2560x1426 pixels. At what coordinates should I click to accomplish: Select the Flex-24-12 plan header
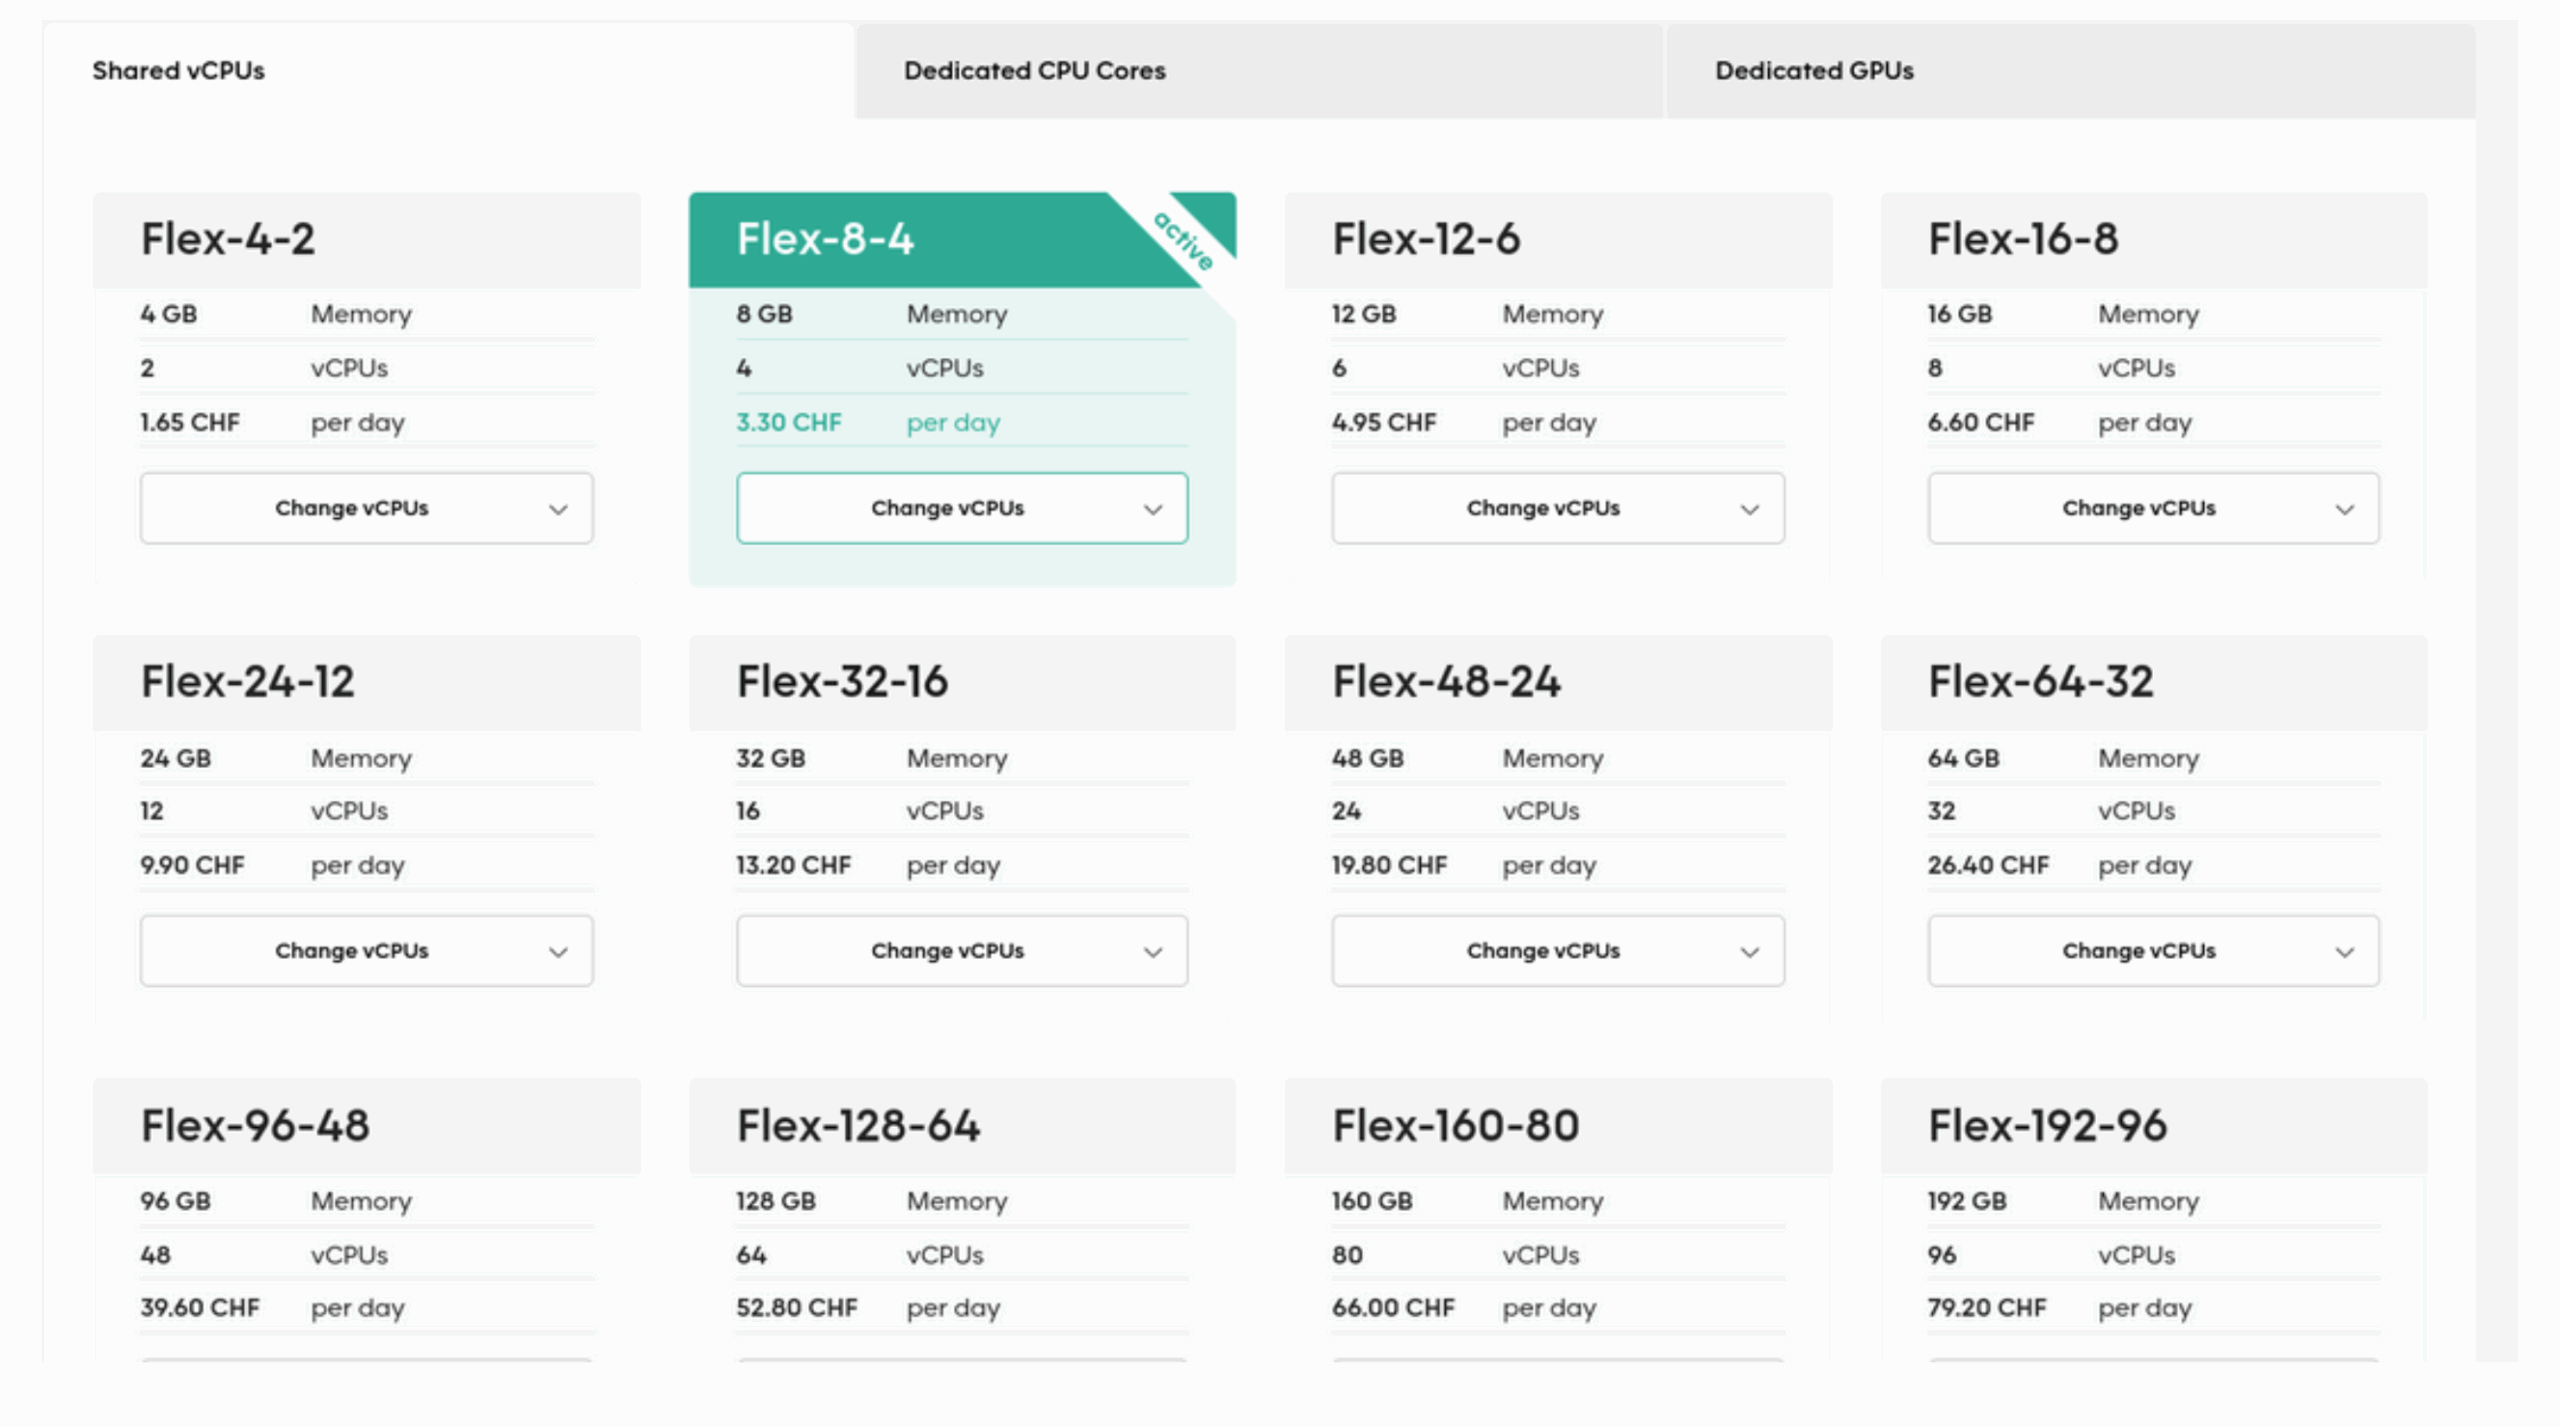(x=366, y=683)
